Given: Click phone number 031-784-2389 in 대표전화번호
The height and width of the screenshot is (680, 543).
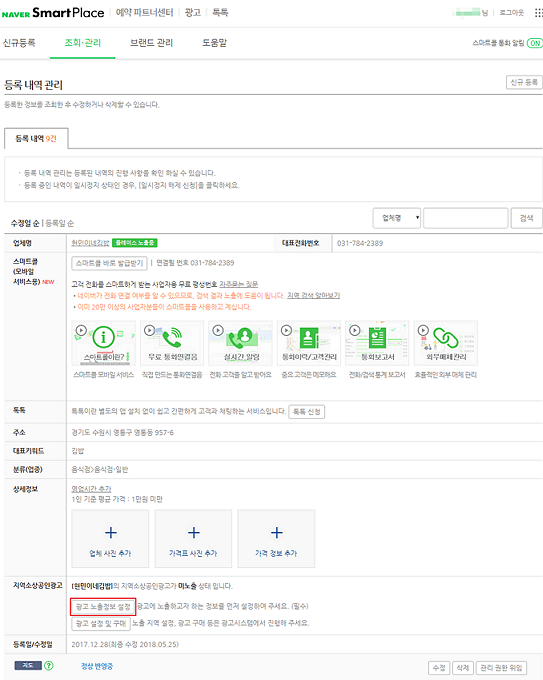Looking at the screenshot, I should tap(360, 243).
